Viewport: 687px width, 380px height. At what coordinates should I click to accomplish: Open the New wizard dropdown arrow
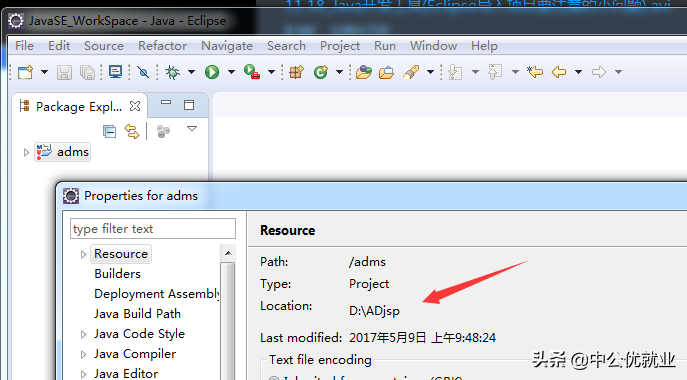tap(44, 72)
